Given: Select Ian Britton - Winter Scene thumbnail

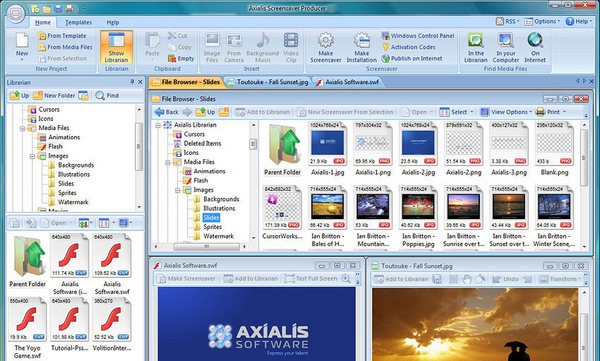Looking at the screenshot, I should pos(554,216).
